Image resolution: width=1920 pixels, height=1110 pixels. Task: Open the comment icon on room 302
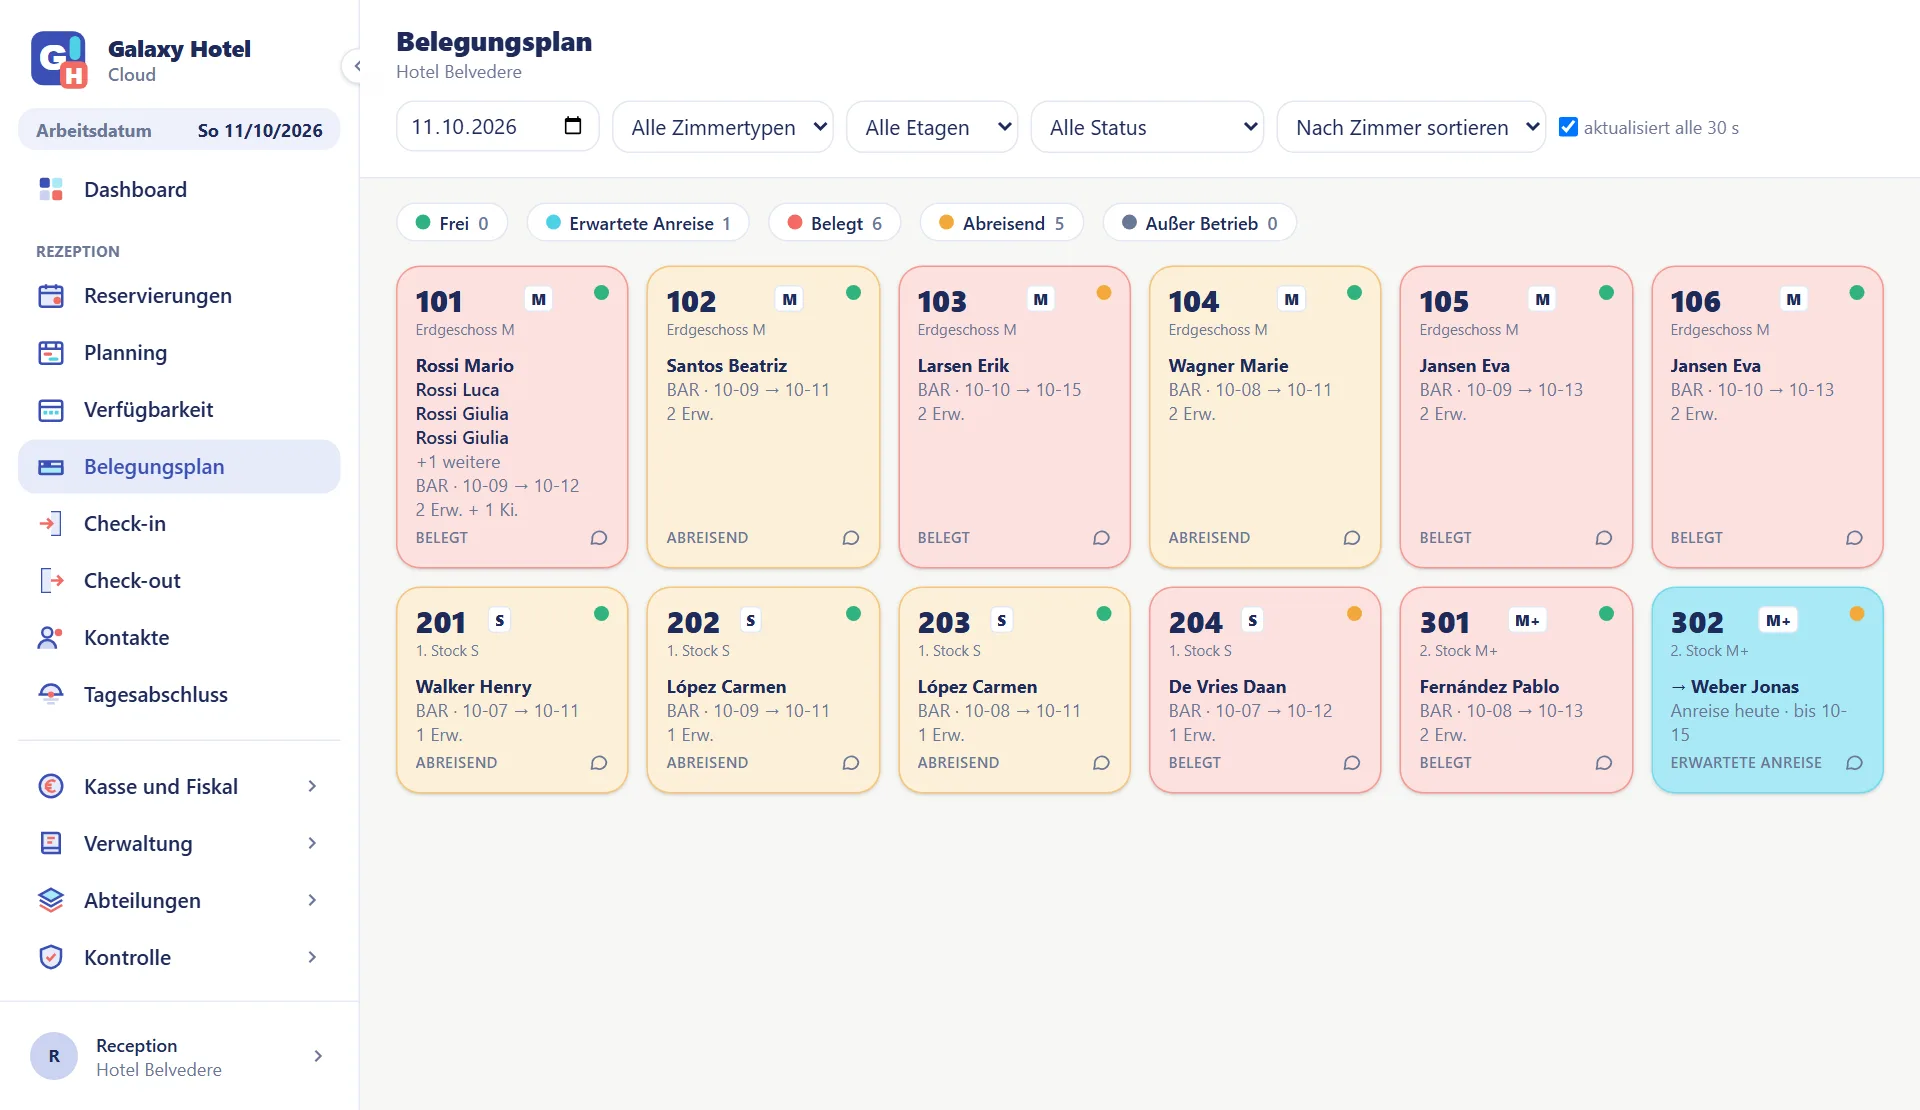pyautogui.click(x=1854, y=763)
